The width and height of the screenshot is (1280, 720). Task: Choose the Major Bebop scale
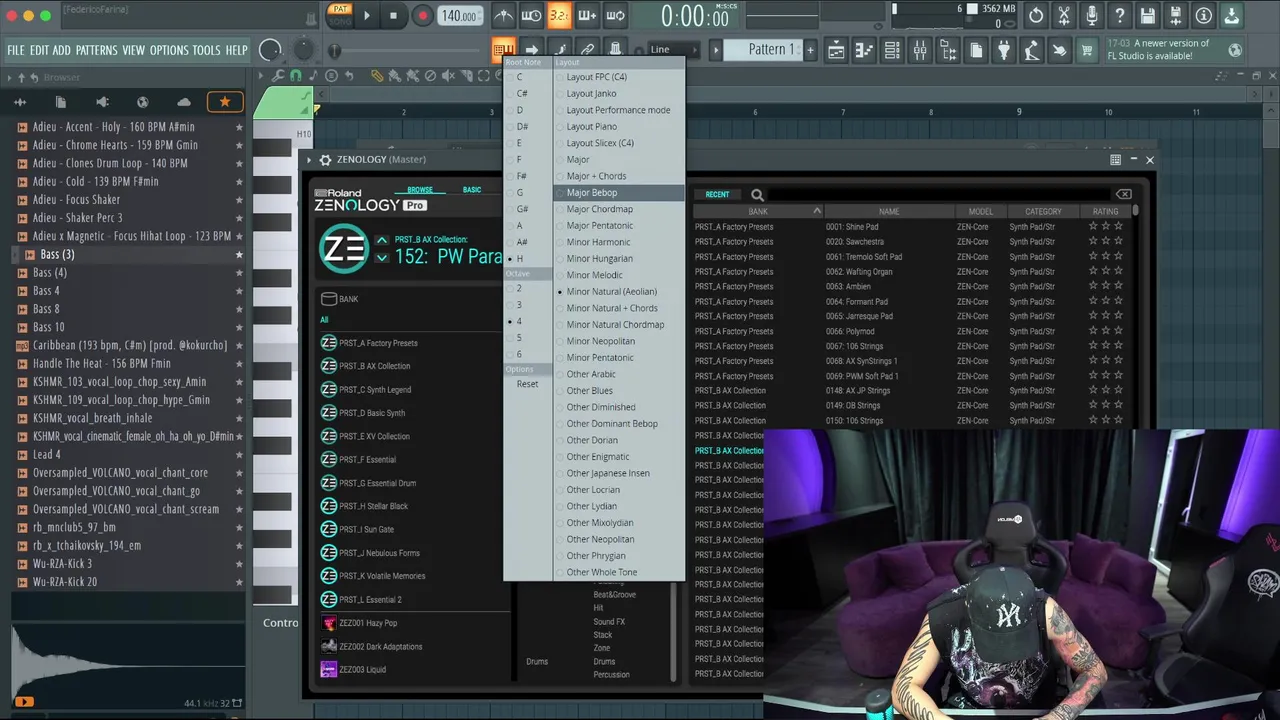click(x=618, y=193)
